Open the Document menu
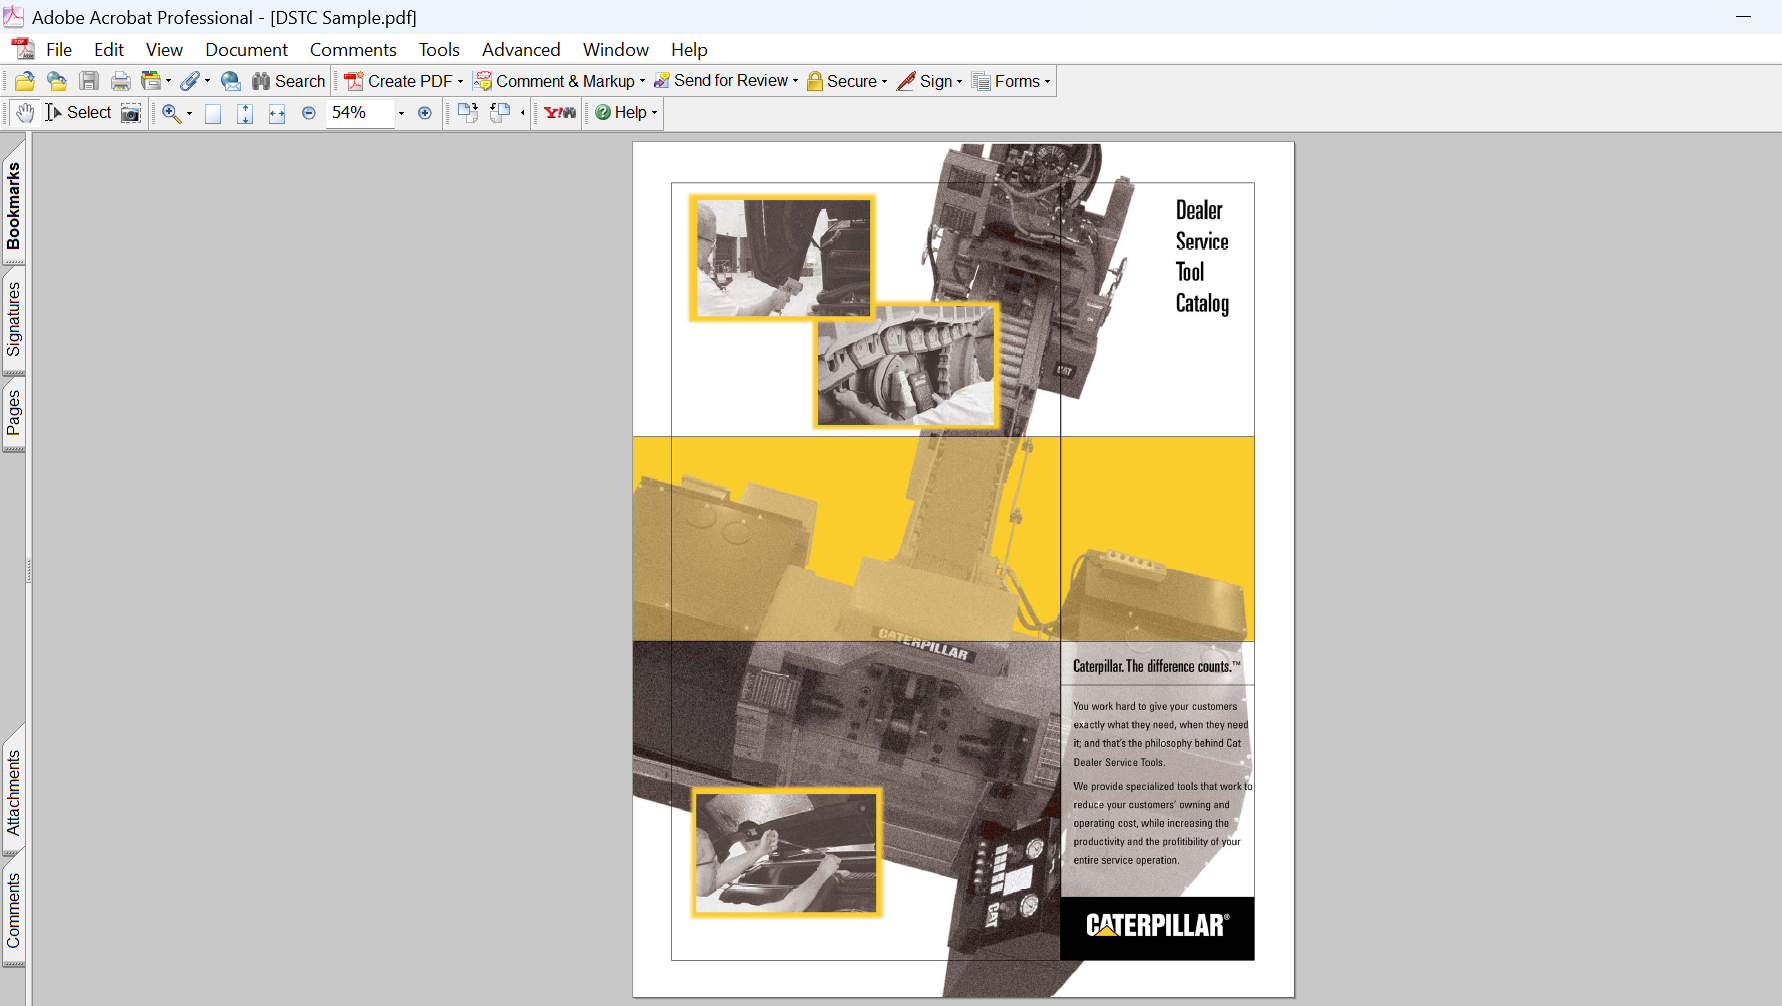Image resolution: width=1782 pixels, height=1006 pixels. click(x=247, y=50)
